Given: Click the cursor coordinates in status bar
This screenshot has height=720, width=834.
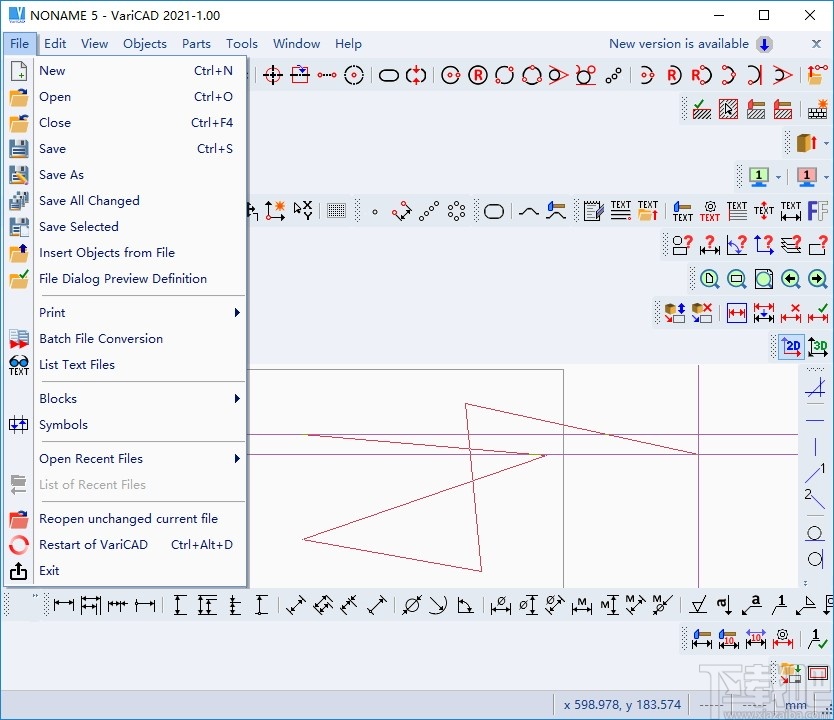Looking at the screenshot, I should pyautogui.click(x=622, y=704).
